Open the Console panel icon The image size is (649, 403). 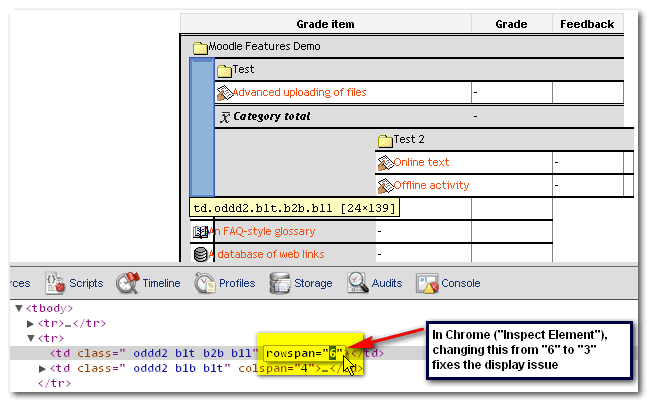(x=427, y=284)
